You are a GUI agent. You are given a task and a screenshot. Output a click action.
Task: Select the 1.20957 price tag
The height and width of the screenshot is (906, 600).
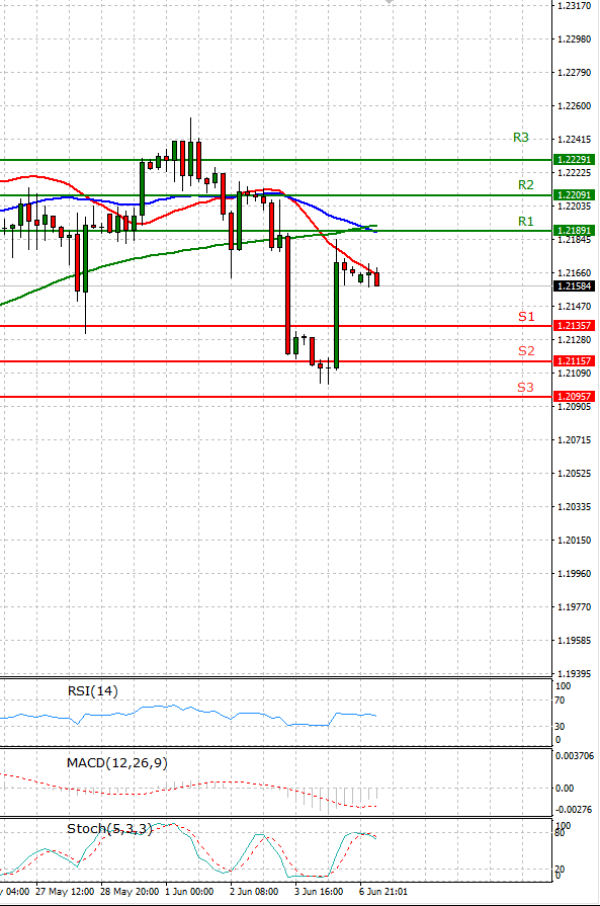573,396
